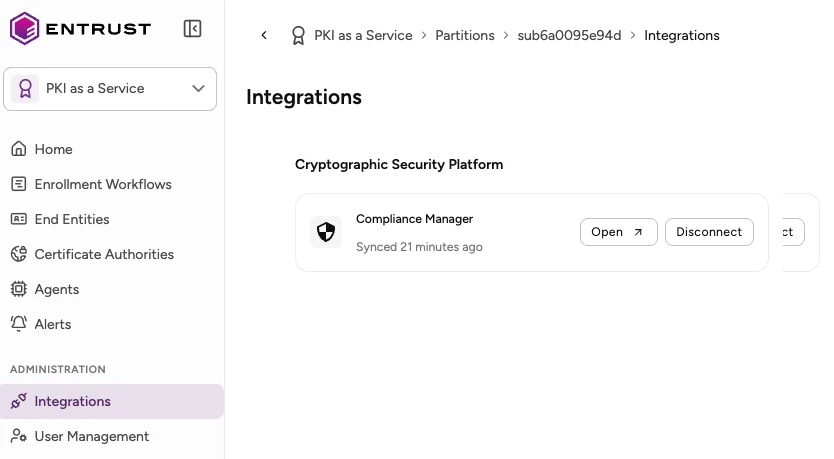Click the Integrations page heading
Image resolution: width=834 pixels, height=459 pixels.
[304, 97]
